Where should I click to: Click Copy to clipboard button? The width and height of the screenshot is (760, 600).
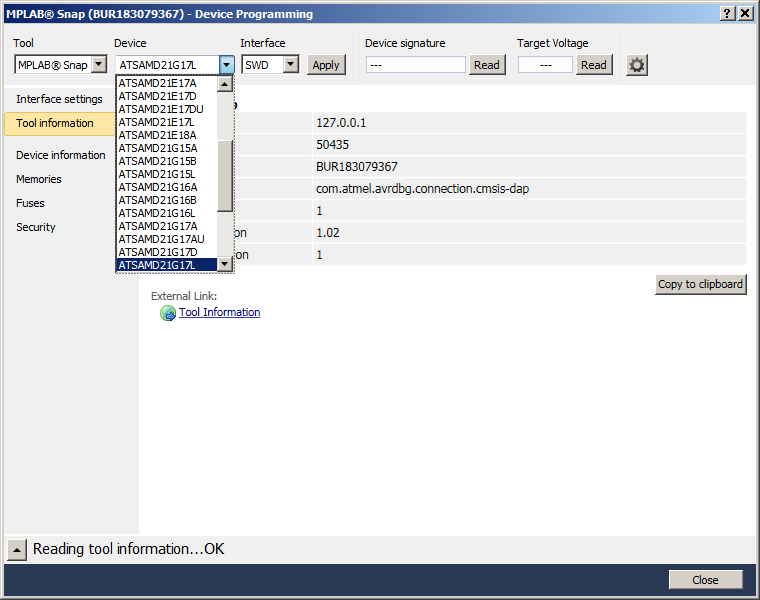[x=700, y=284]
